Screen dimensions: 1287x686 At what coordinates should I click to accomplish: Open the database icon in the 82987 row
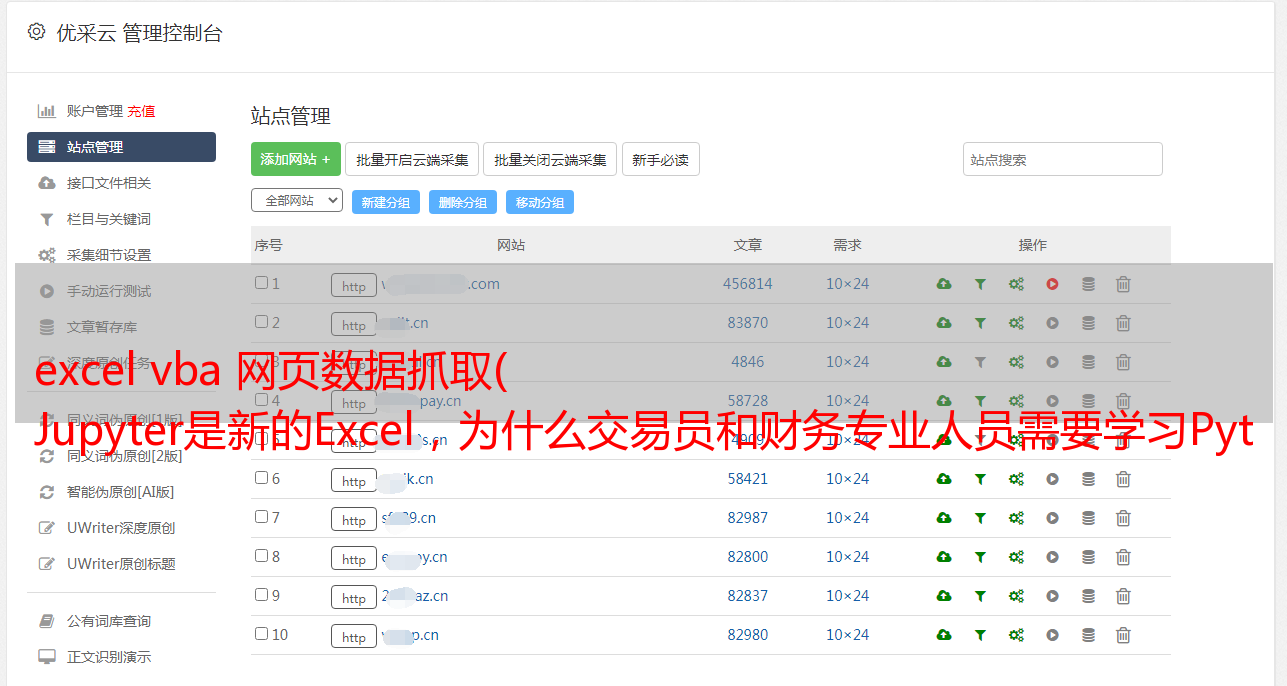pyautogui.click(x=1088, y=518)
